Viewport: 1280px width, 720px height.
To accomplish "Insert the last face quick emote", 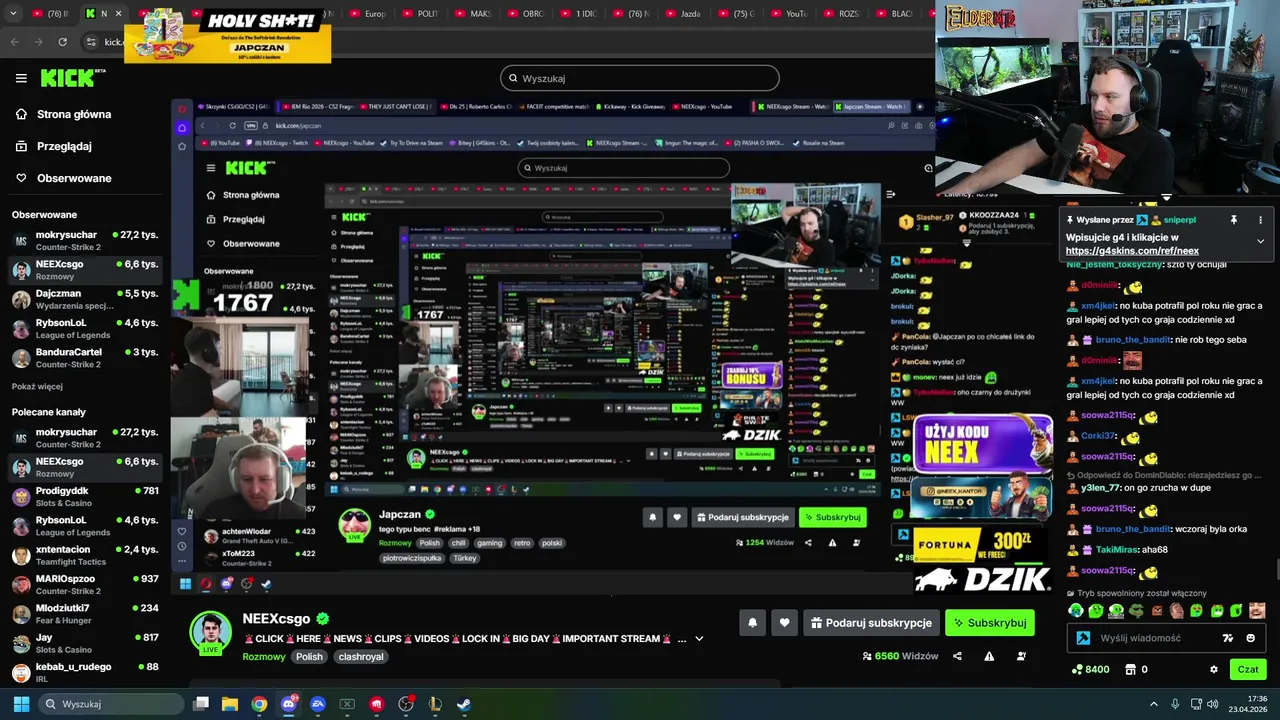I will point(1257,610).
